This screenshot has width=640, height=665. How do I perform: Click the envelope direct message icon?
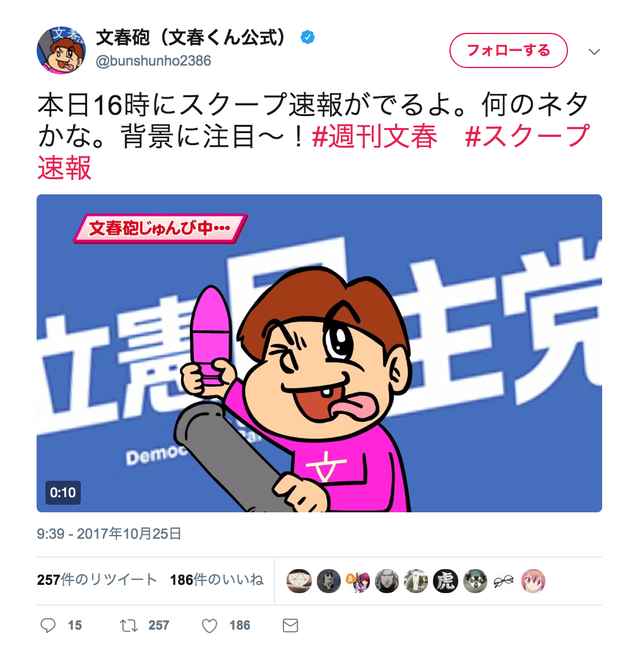[x=290, y=625]
